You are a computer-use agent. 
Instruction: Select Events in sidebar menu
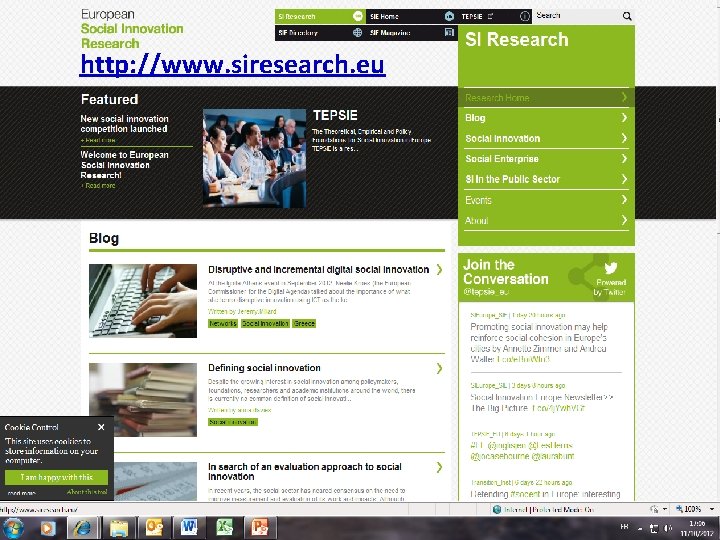(x=546, y=200)
